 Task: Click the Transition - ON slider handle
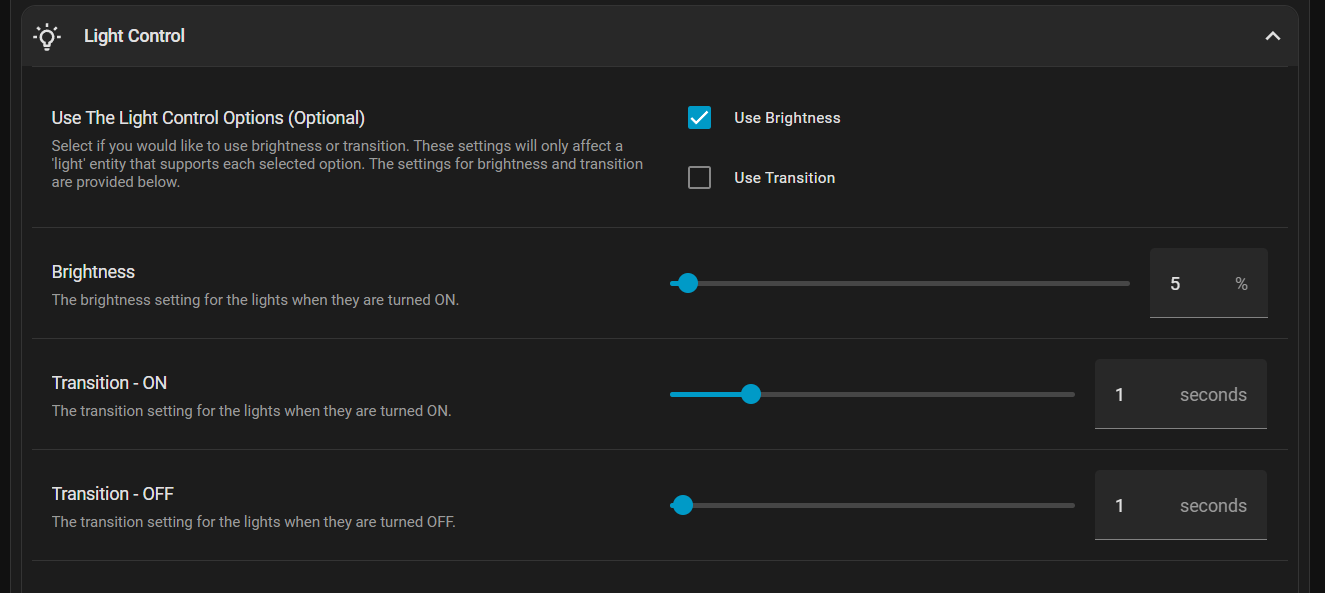tap(751, 394)
